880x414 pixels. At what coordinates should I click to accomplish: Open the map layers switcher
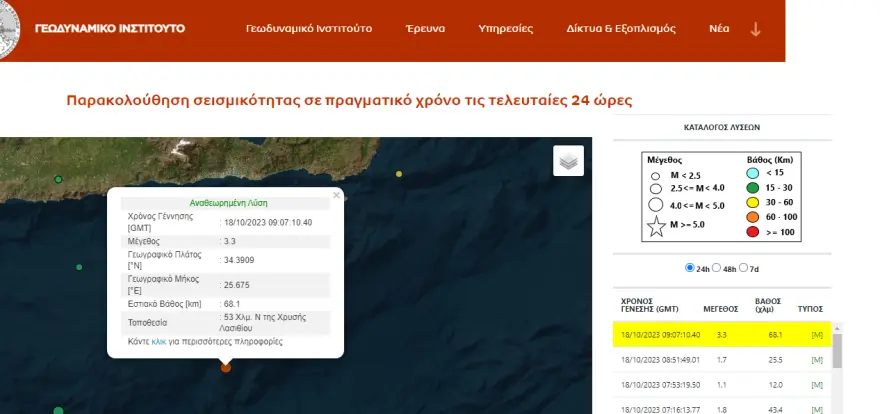pyautogui.click(x=568, y=161)
